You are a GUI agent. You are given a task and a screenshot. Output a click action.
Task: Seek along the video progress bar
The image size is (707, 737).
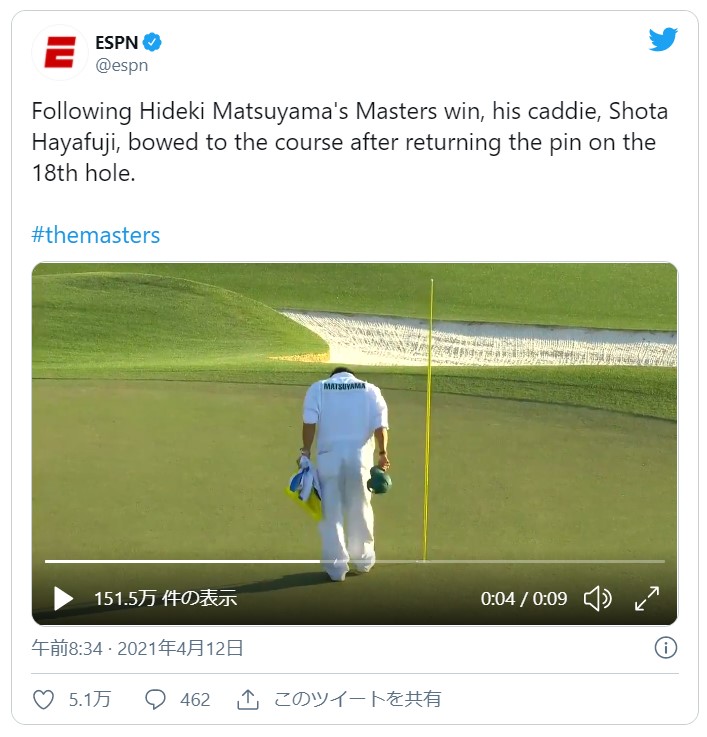tap(355, 561)
